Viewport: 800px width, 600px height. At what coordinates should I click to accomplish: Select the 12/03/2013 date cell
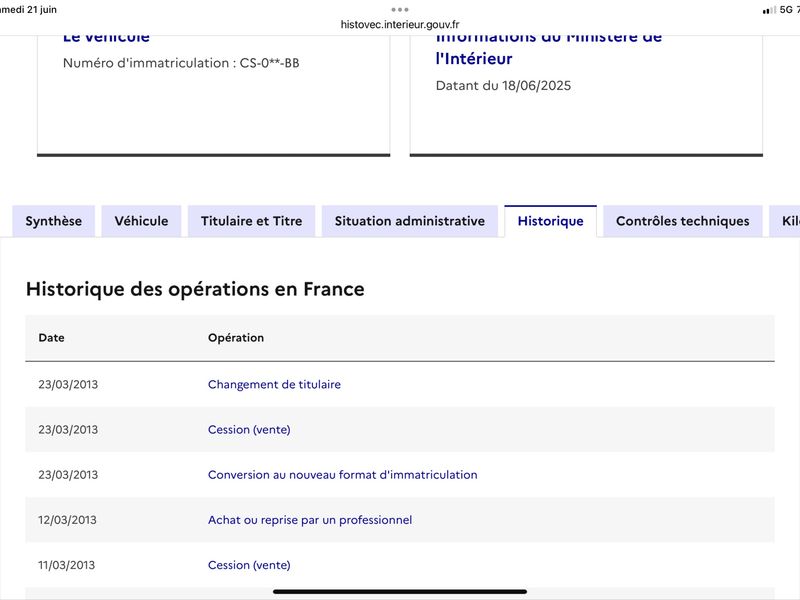pos(67,520)
